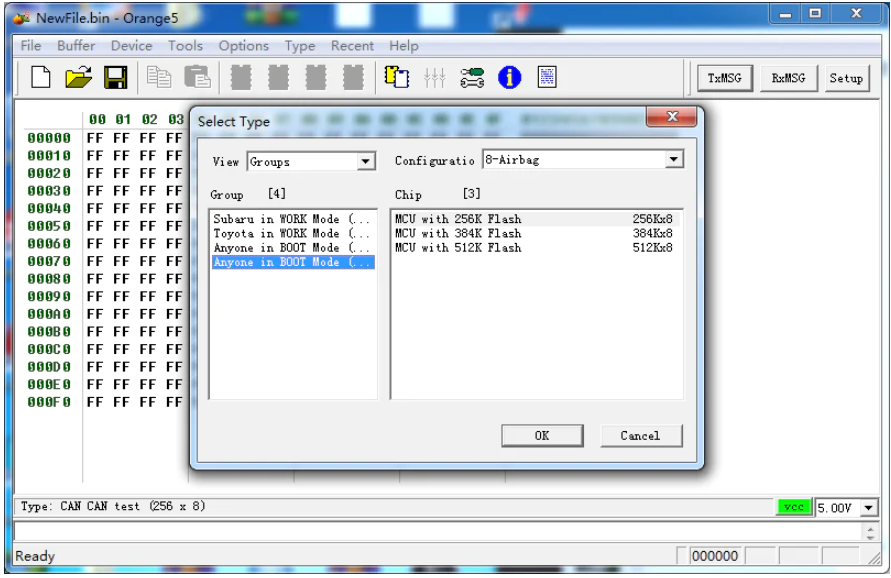
Task: Click the first gray chip icon
Action: pyautogui.click(x=241, y=77)
